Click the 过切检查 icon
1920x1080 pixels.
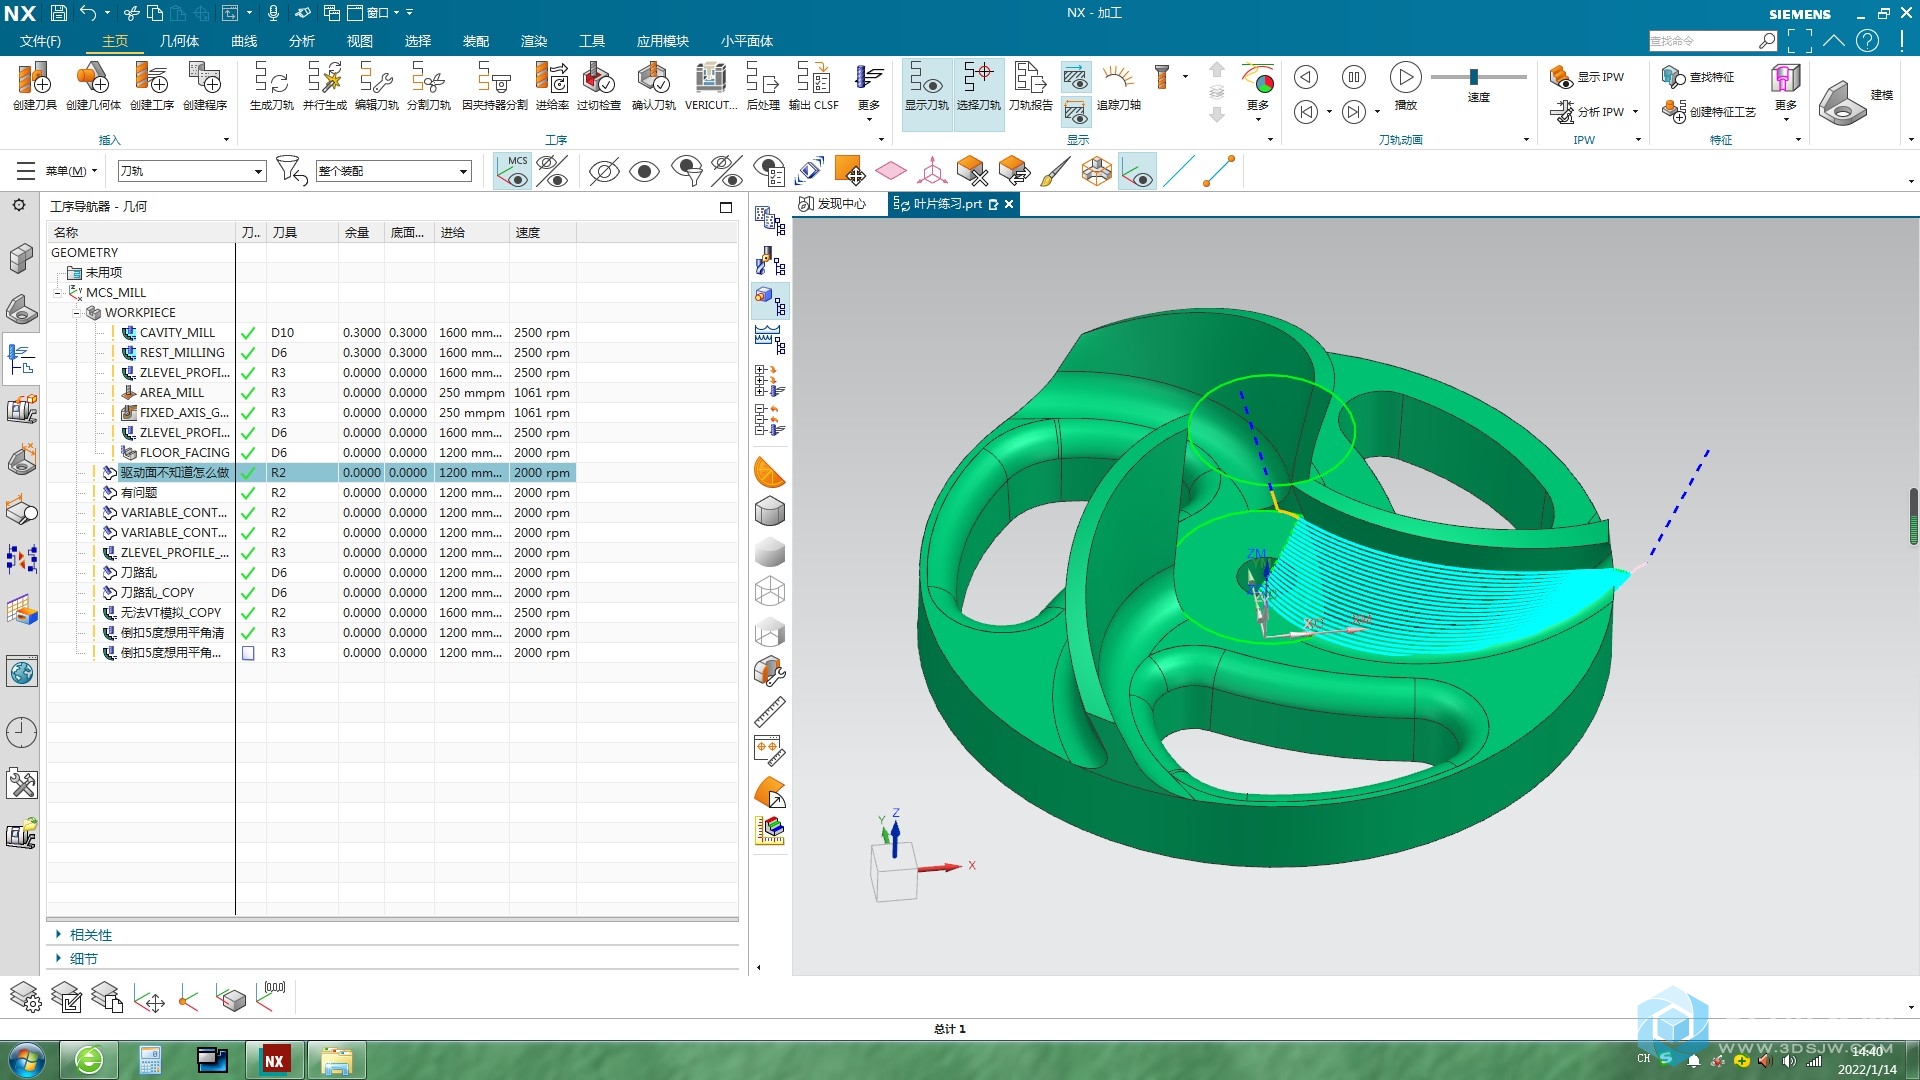click(599, 85)
